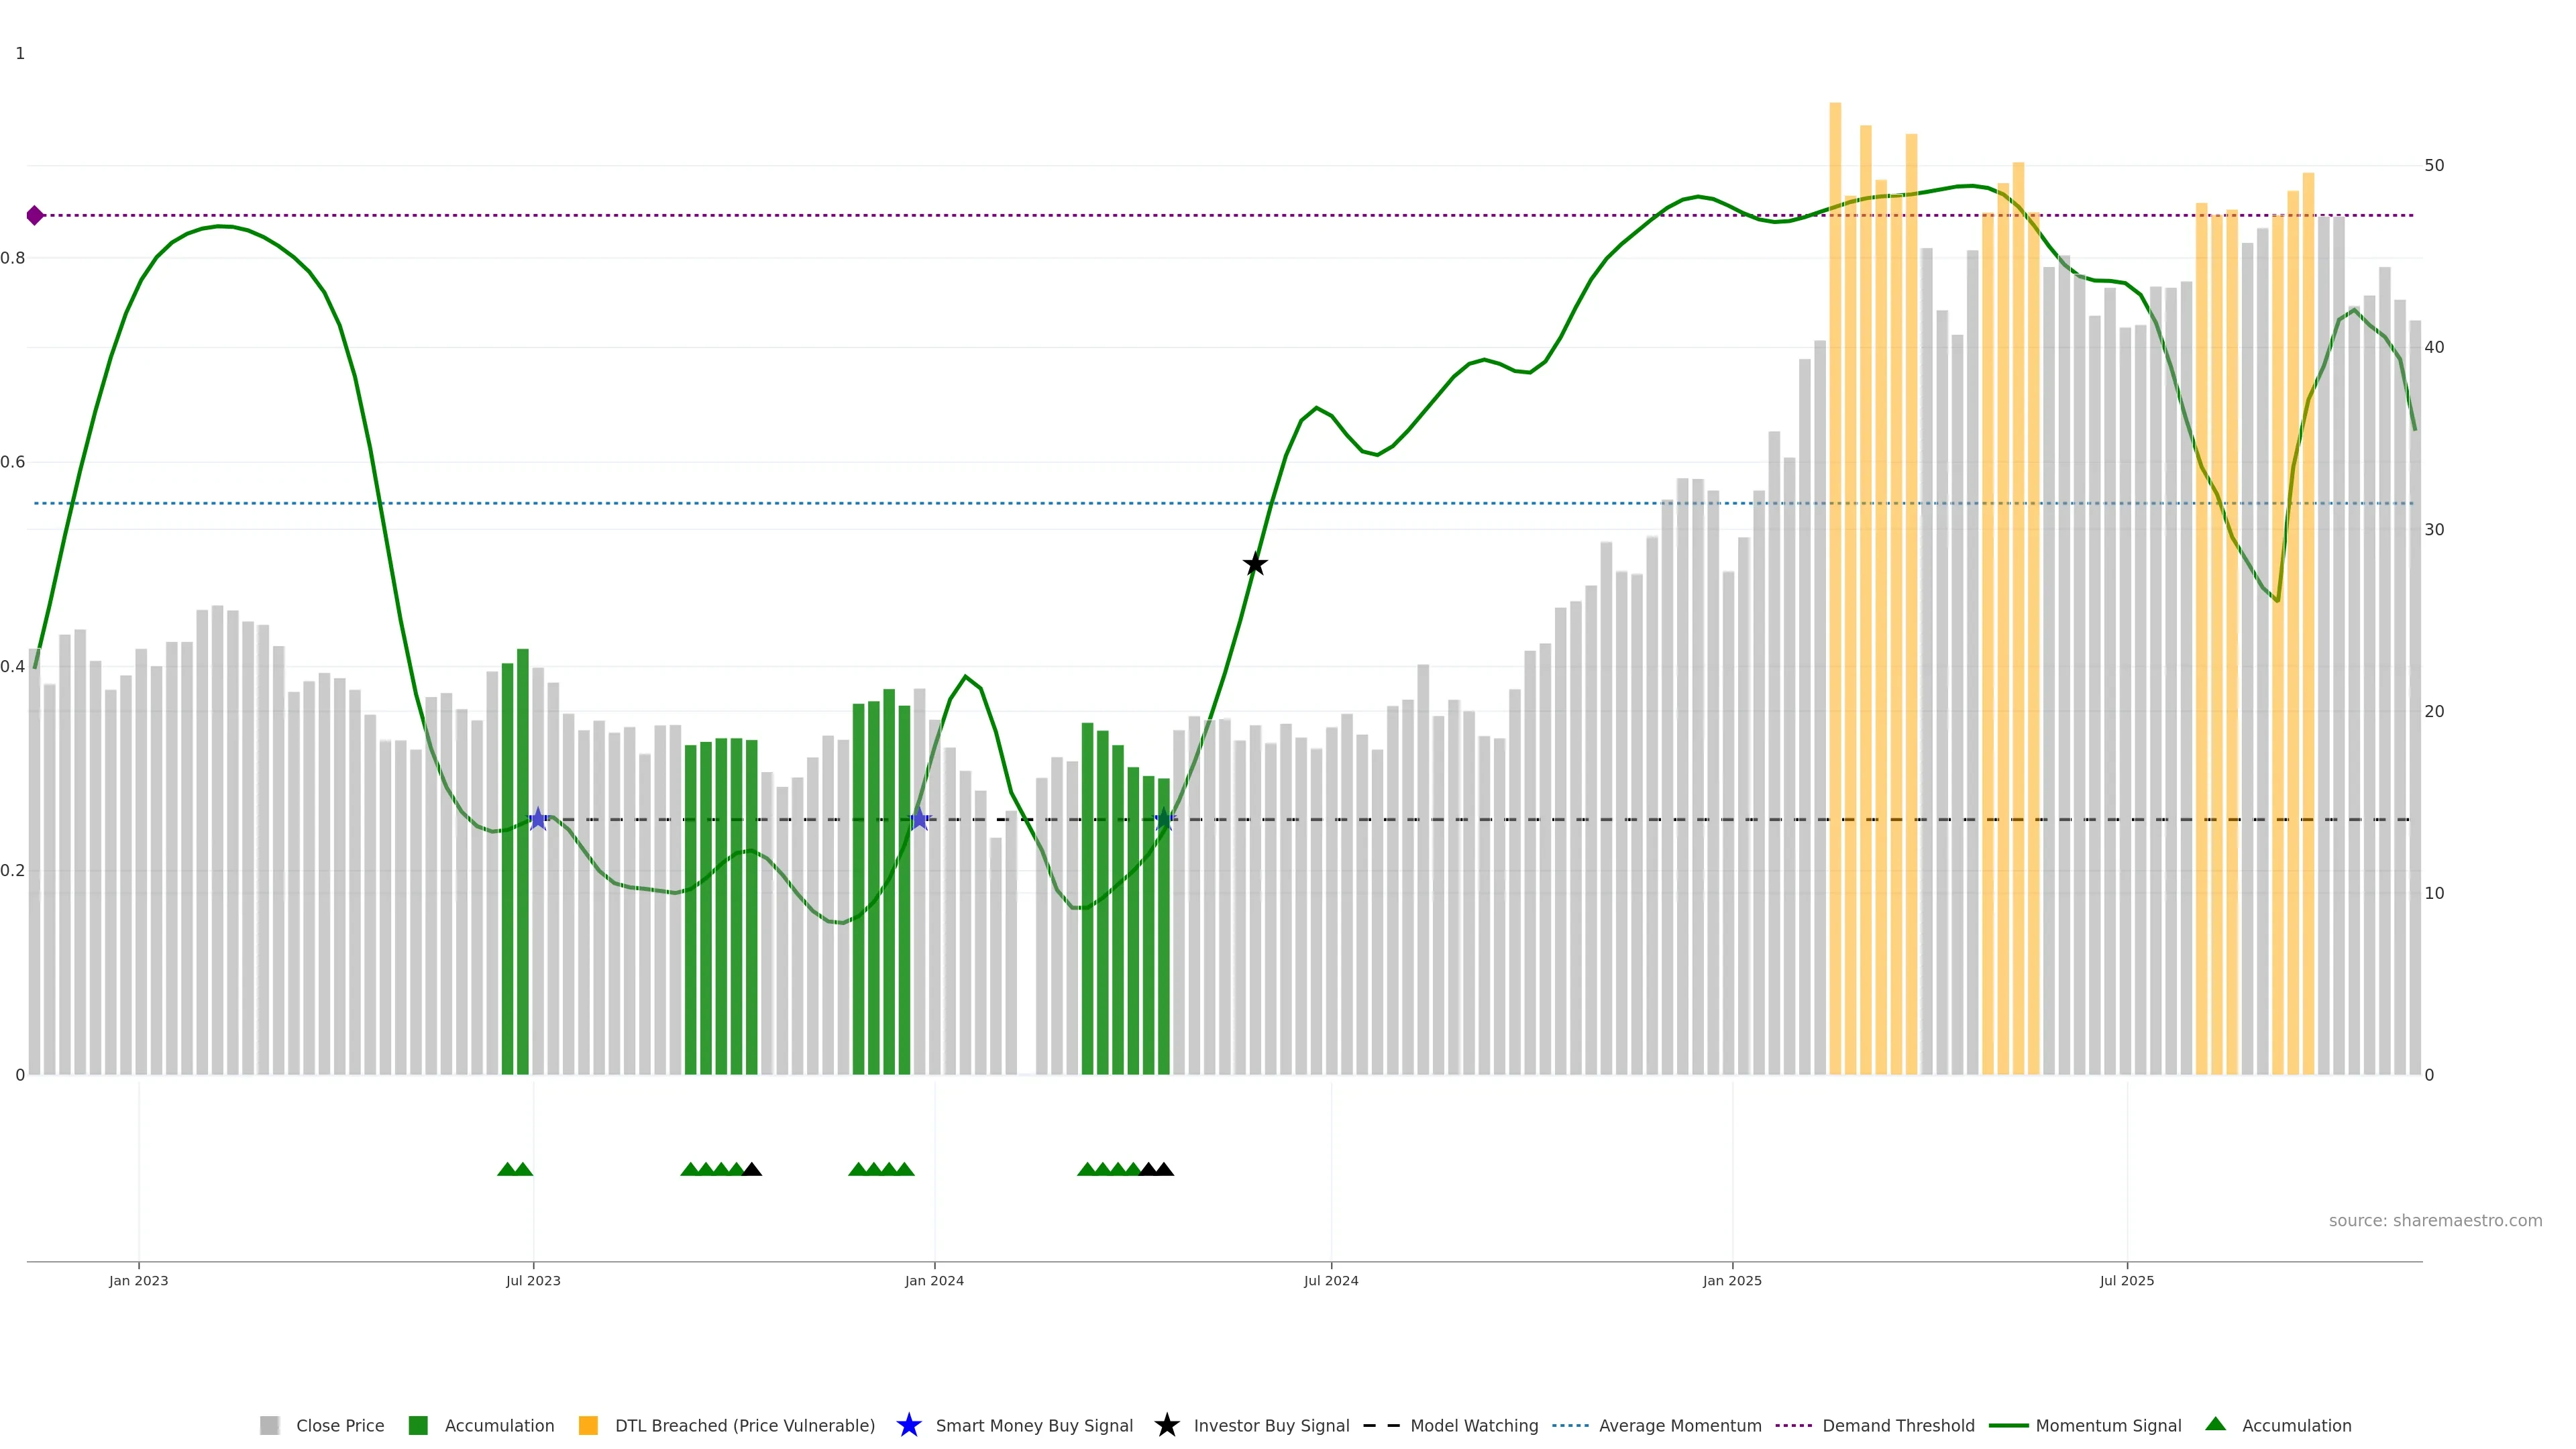Click the Jul 2024 axis label
Screen dimensions: 2576x1449
pyautogui.click(x=1330, y=1280)
